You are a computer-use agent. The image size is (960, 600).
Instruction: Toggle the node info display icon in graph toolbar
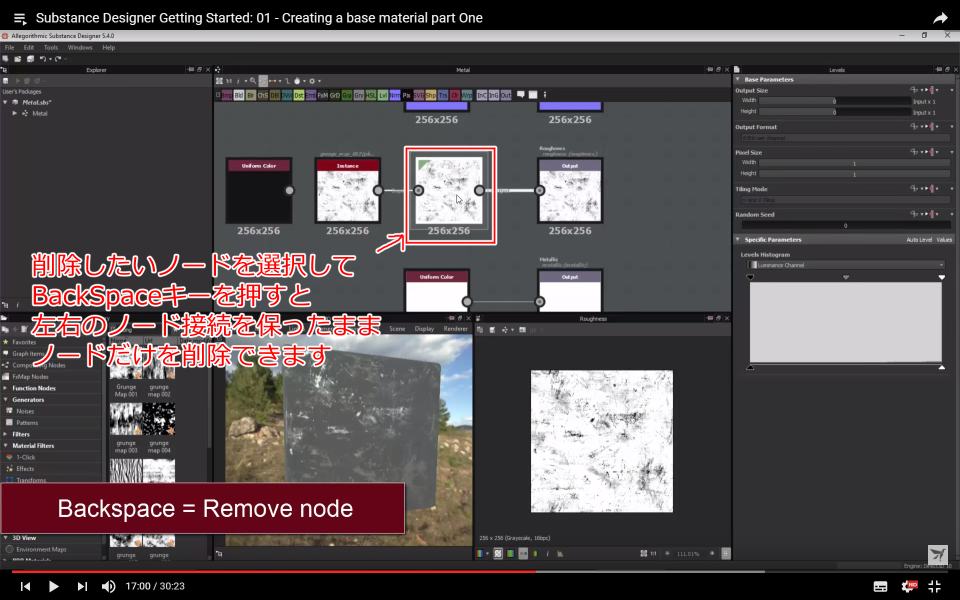pyautogui.click(x=238, y=81)
